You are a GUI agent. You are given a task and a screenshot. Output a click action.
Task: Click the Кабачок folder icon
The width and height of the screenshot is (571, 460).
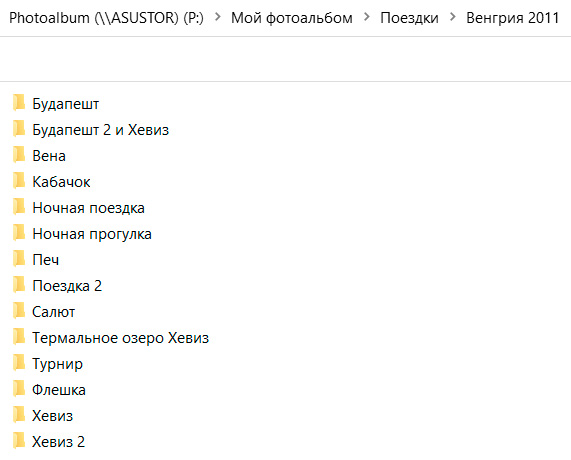click(x=19, y=181)
